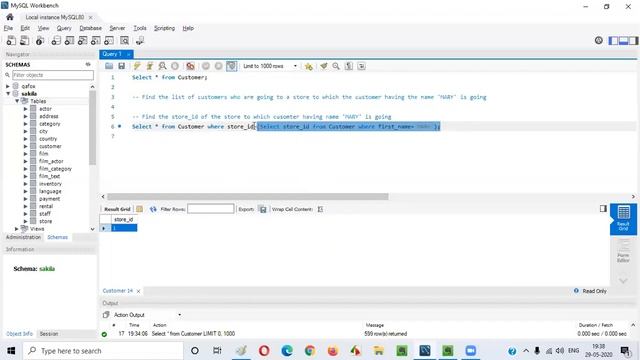Toggle stop-on-error execution mode

pos(190,66)
